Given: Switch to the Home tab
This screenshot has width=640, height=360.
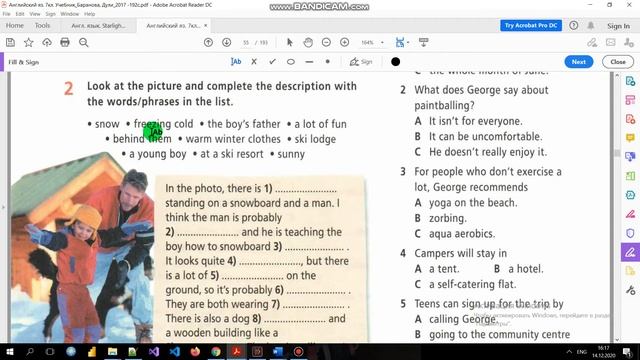Looking at the screenshot, I should [x=15, y=25].
